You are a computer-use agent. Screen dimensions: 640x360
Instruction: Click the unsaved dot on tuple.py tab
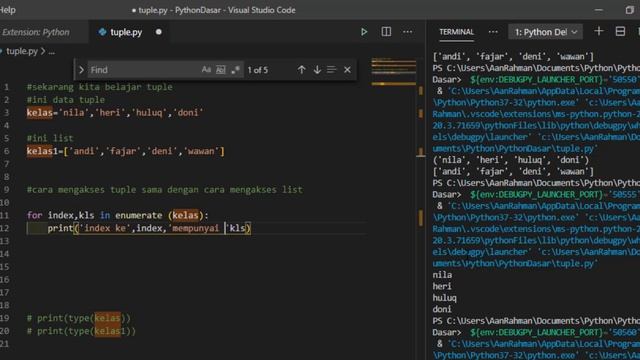point(158,32)
